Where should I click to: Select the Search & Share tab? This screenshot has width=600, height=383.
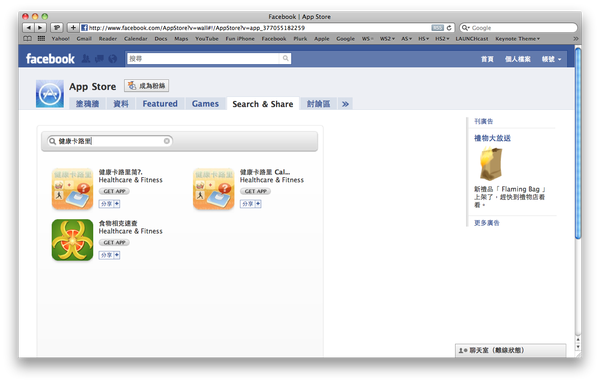pyautogui.click(x=262, y=104)
